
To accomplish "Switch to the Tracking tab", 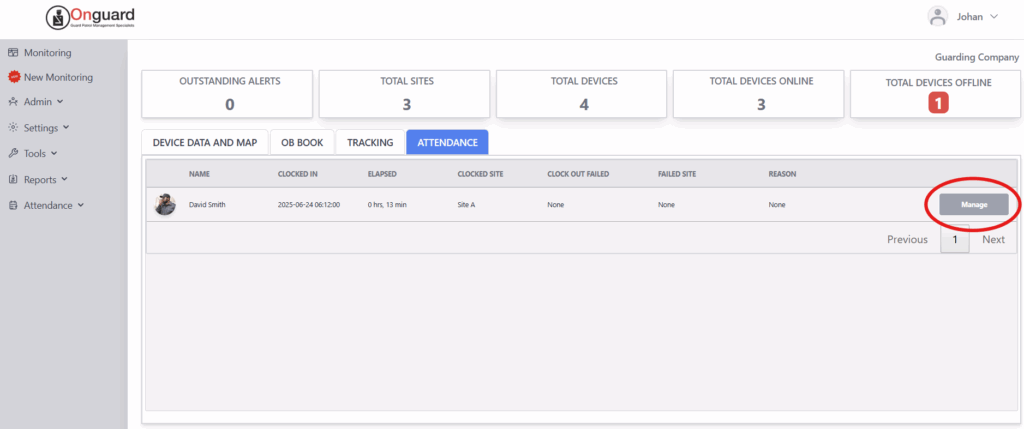I will point(370,142).
